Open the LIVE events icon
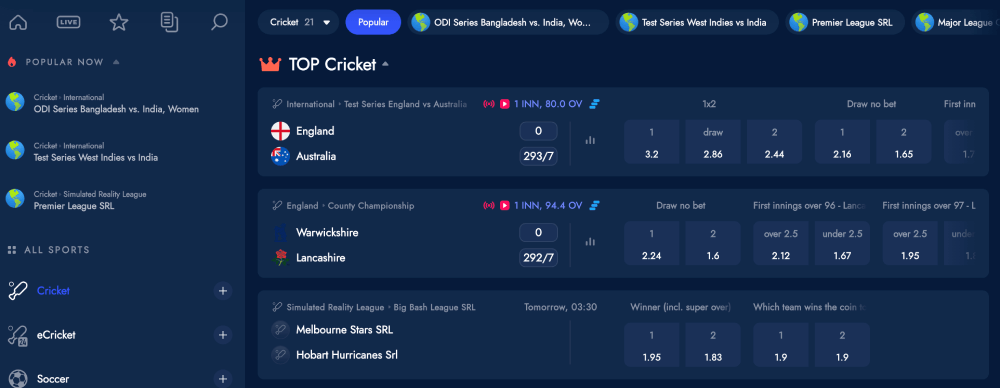 pyautogui.click(x=68, y=22)
